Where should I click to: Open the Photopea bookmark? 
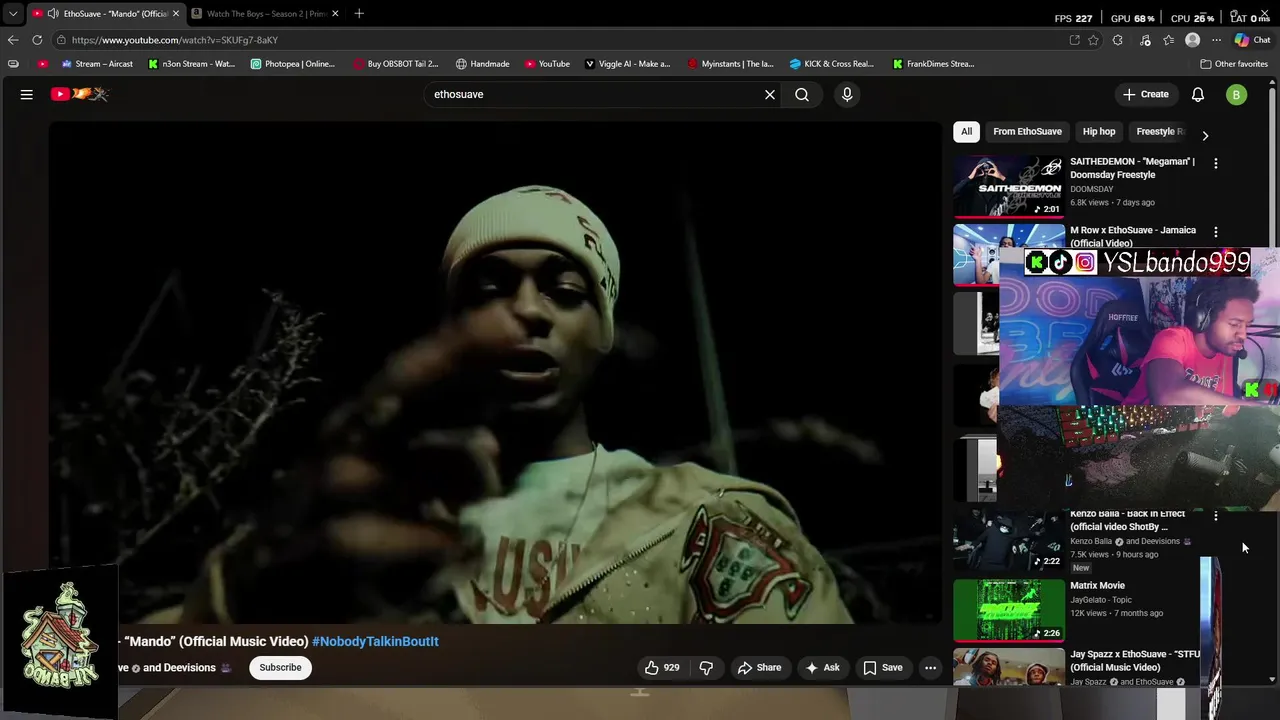293,64
